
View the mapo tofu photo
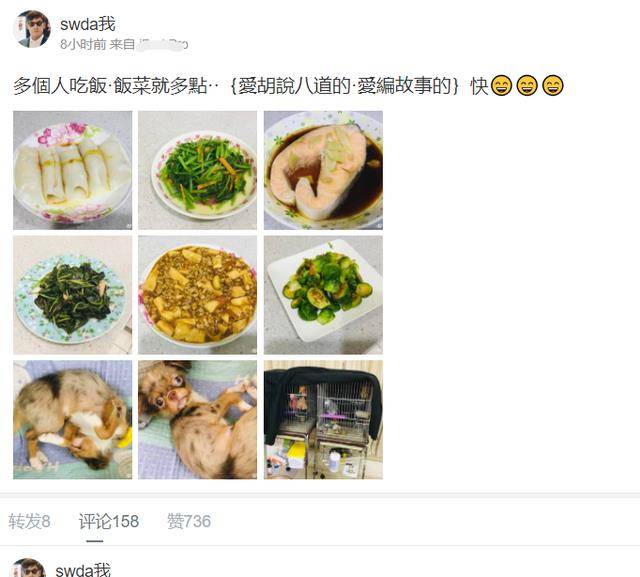click(x=198, y=295)
